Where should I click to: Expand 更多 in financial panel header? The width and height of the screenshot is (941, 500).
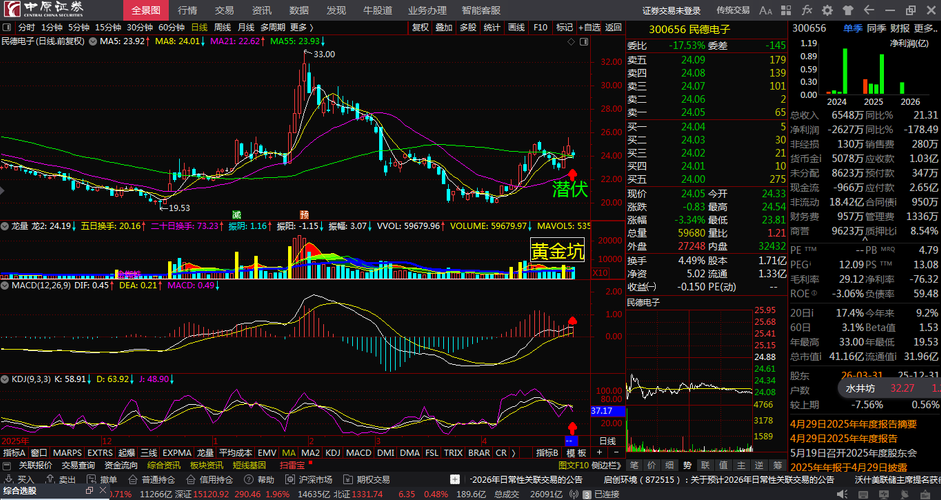pos(926,28)
